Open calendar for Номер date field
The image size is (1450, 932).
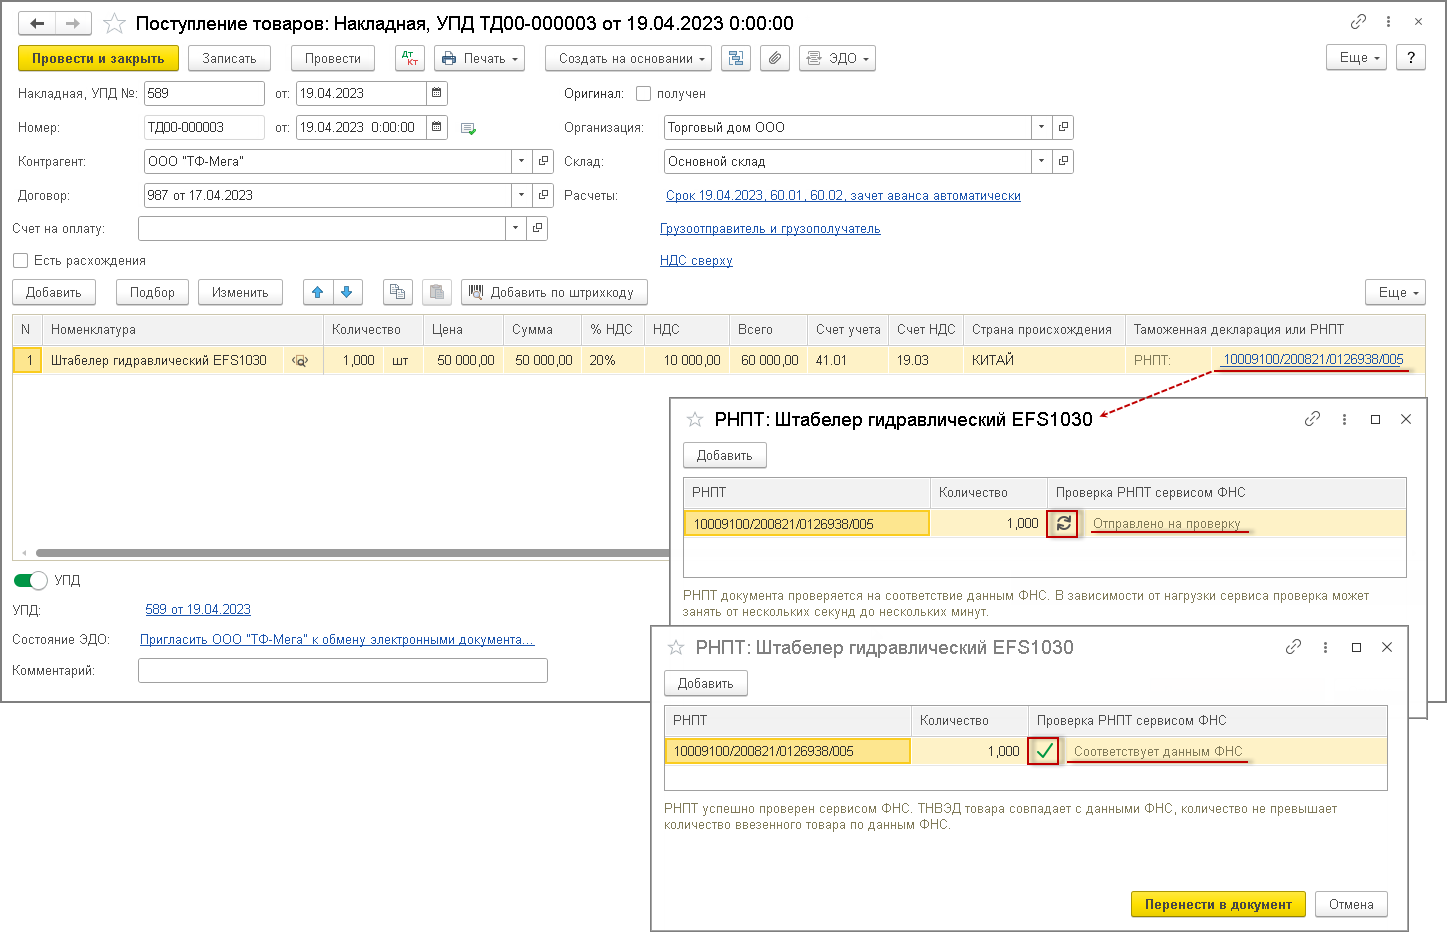tap(437, 127)
